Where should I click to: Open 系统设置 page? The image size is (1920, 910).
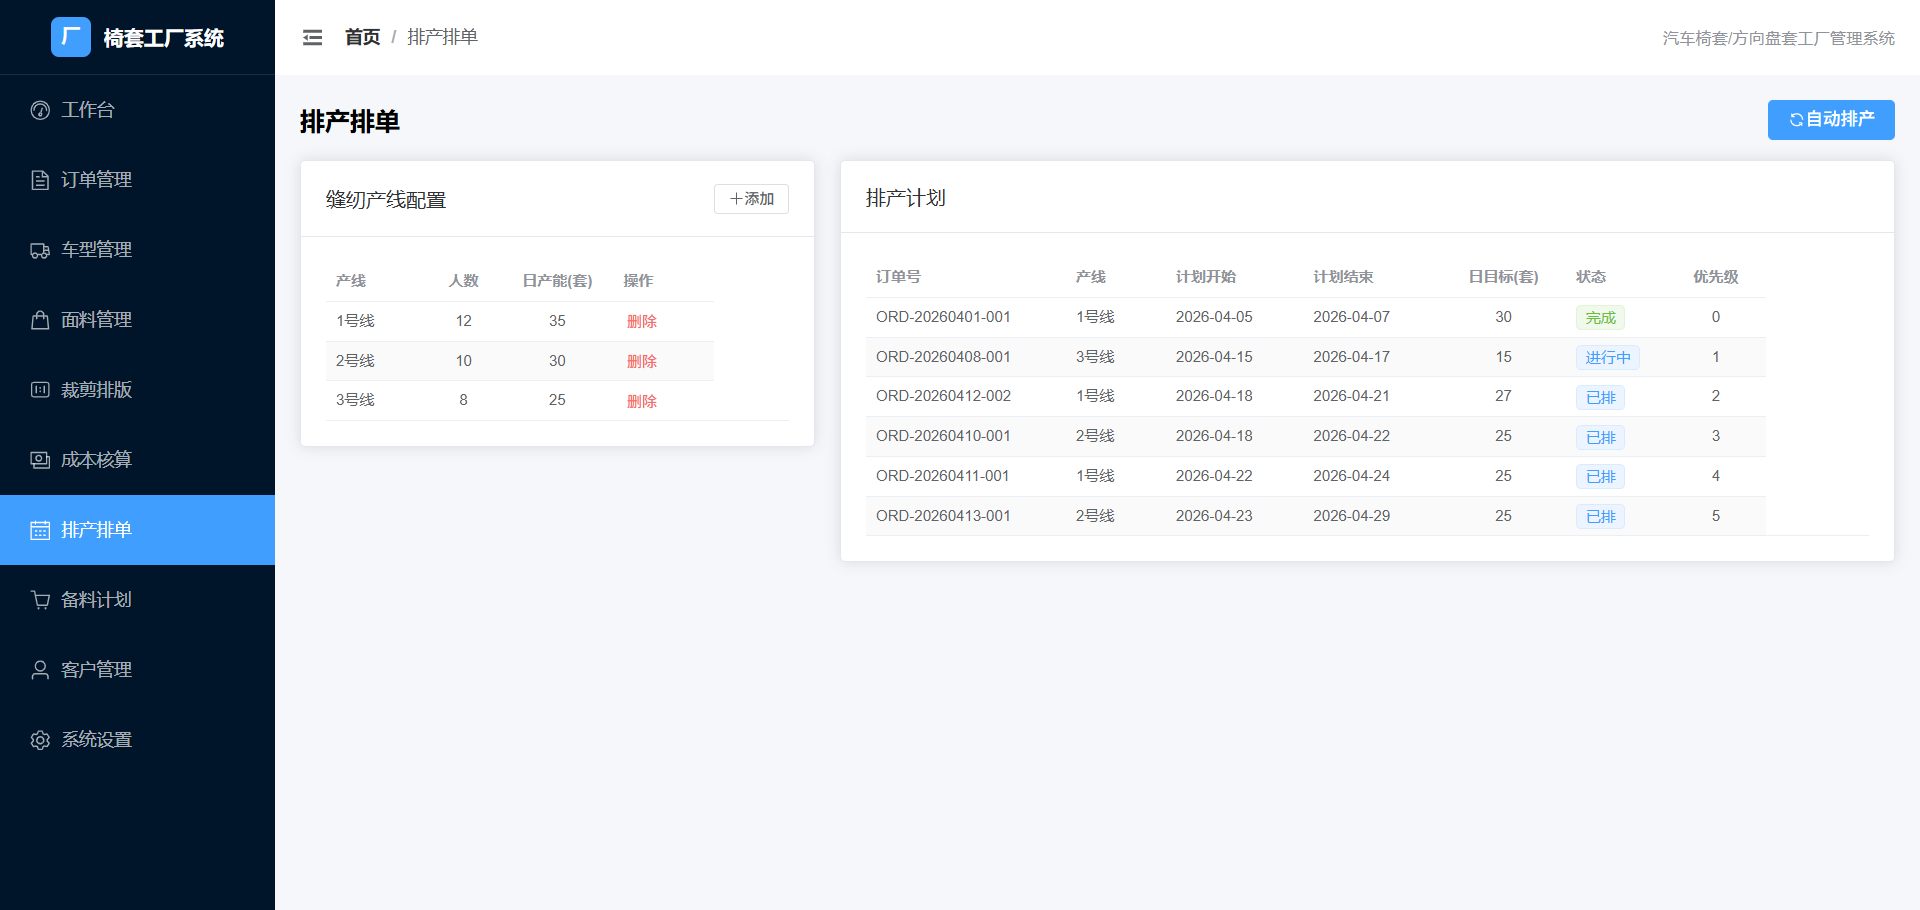click(x=137, y=740)
